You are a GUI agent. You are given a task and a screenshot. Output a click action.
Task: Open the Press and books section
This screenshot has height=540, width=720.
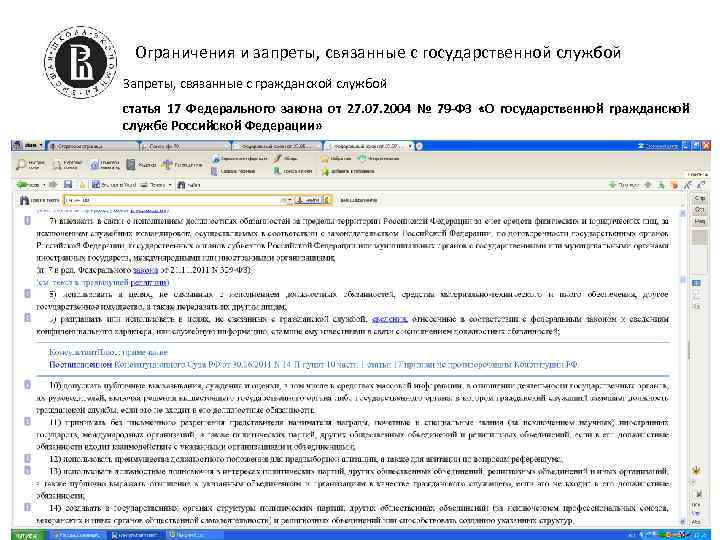click(x=293, y=171)
